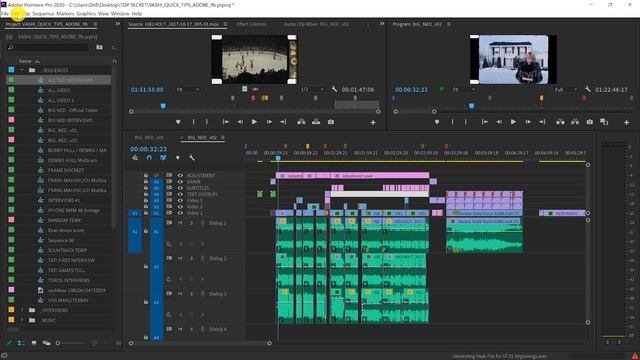640x360 pixels.
Task: Toggle insert sequences as nests icon
Action: pos(135,158)
